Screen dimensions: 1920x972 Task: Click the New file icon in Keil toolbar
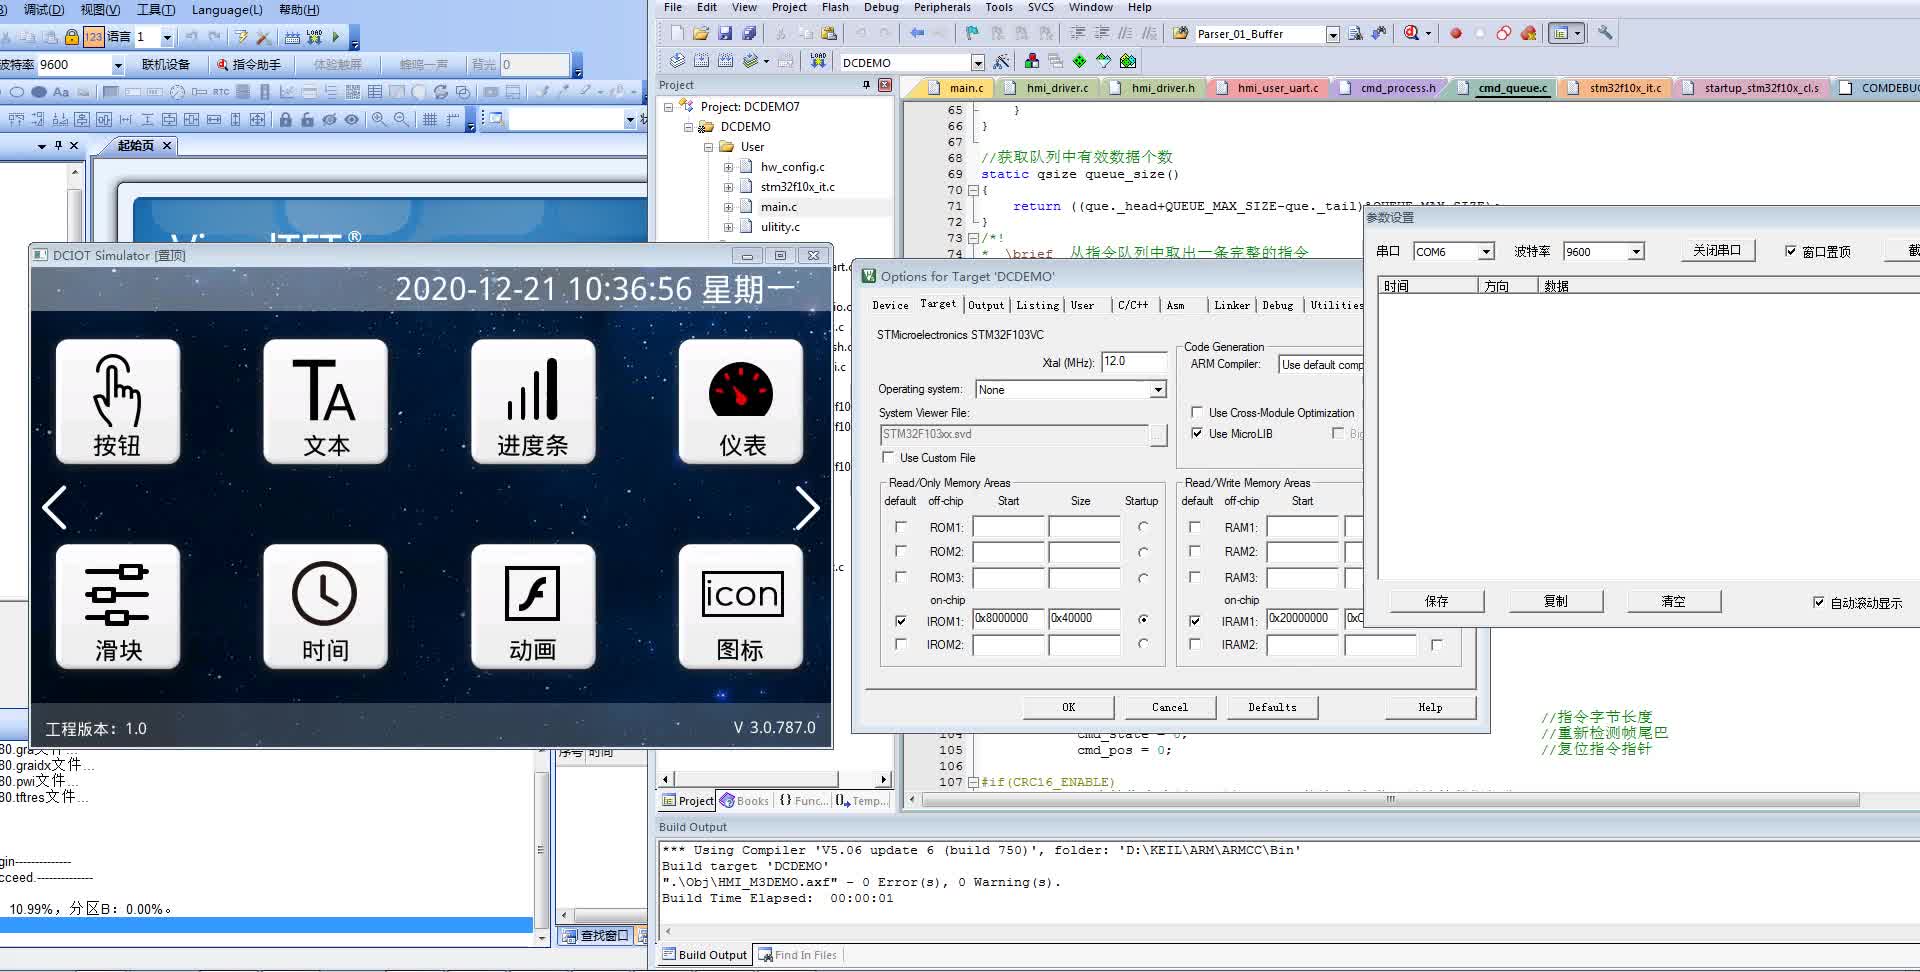point(677,33)
